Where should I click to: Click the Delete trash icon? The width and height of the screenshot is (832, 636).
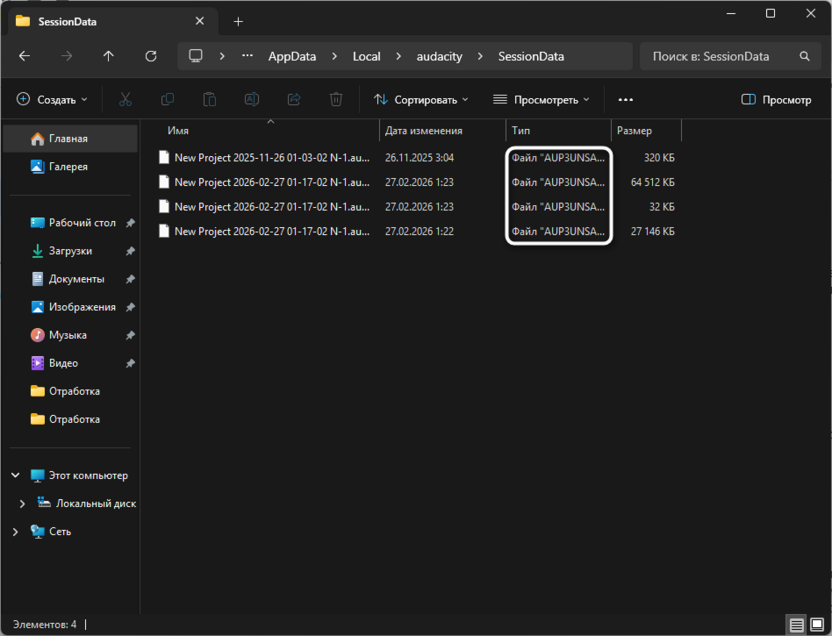(337, 99)
